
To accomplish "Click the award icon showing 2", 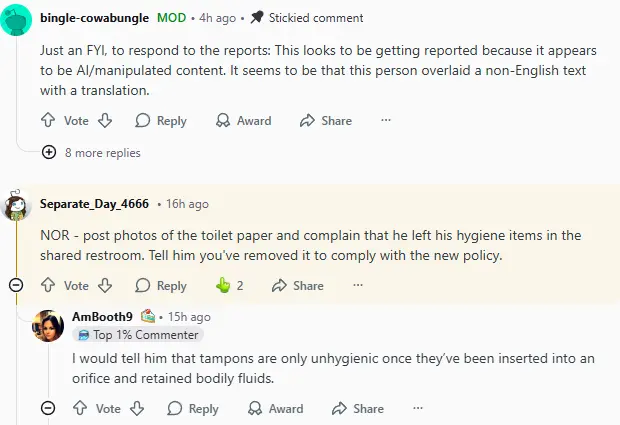I will 223,285.
